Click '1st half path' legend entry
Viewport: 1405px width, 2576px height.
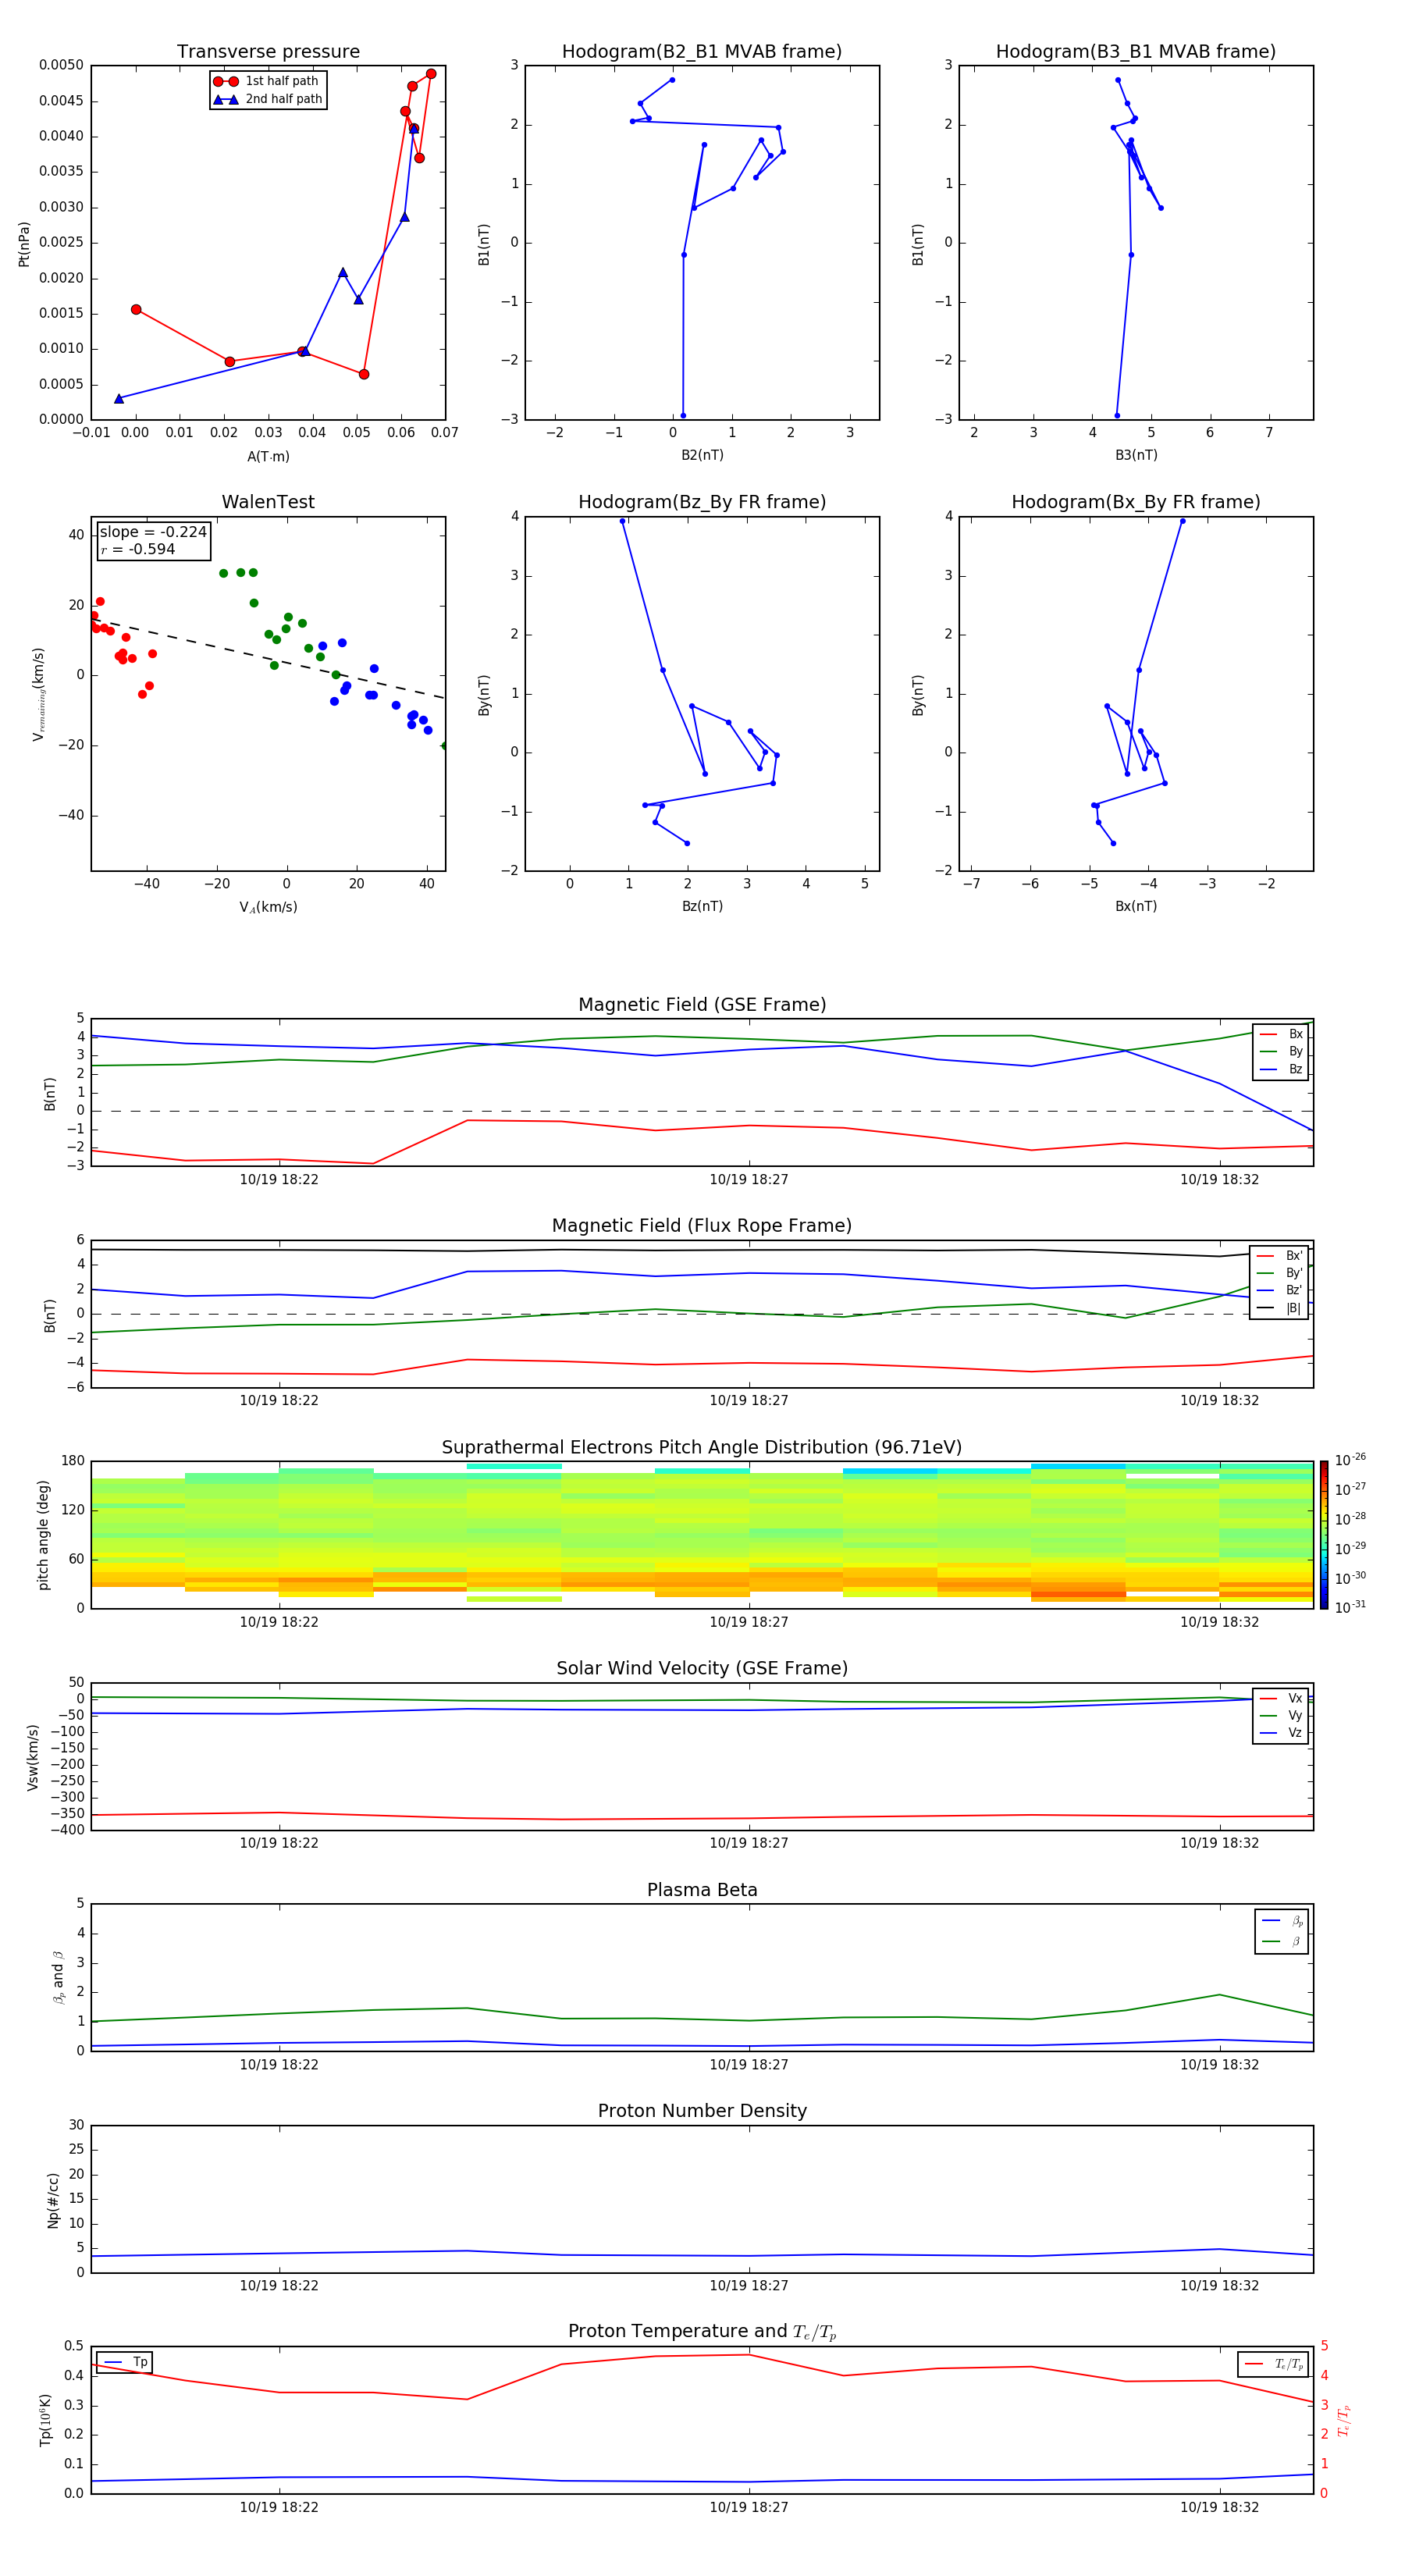point(266,81)
